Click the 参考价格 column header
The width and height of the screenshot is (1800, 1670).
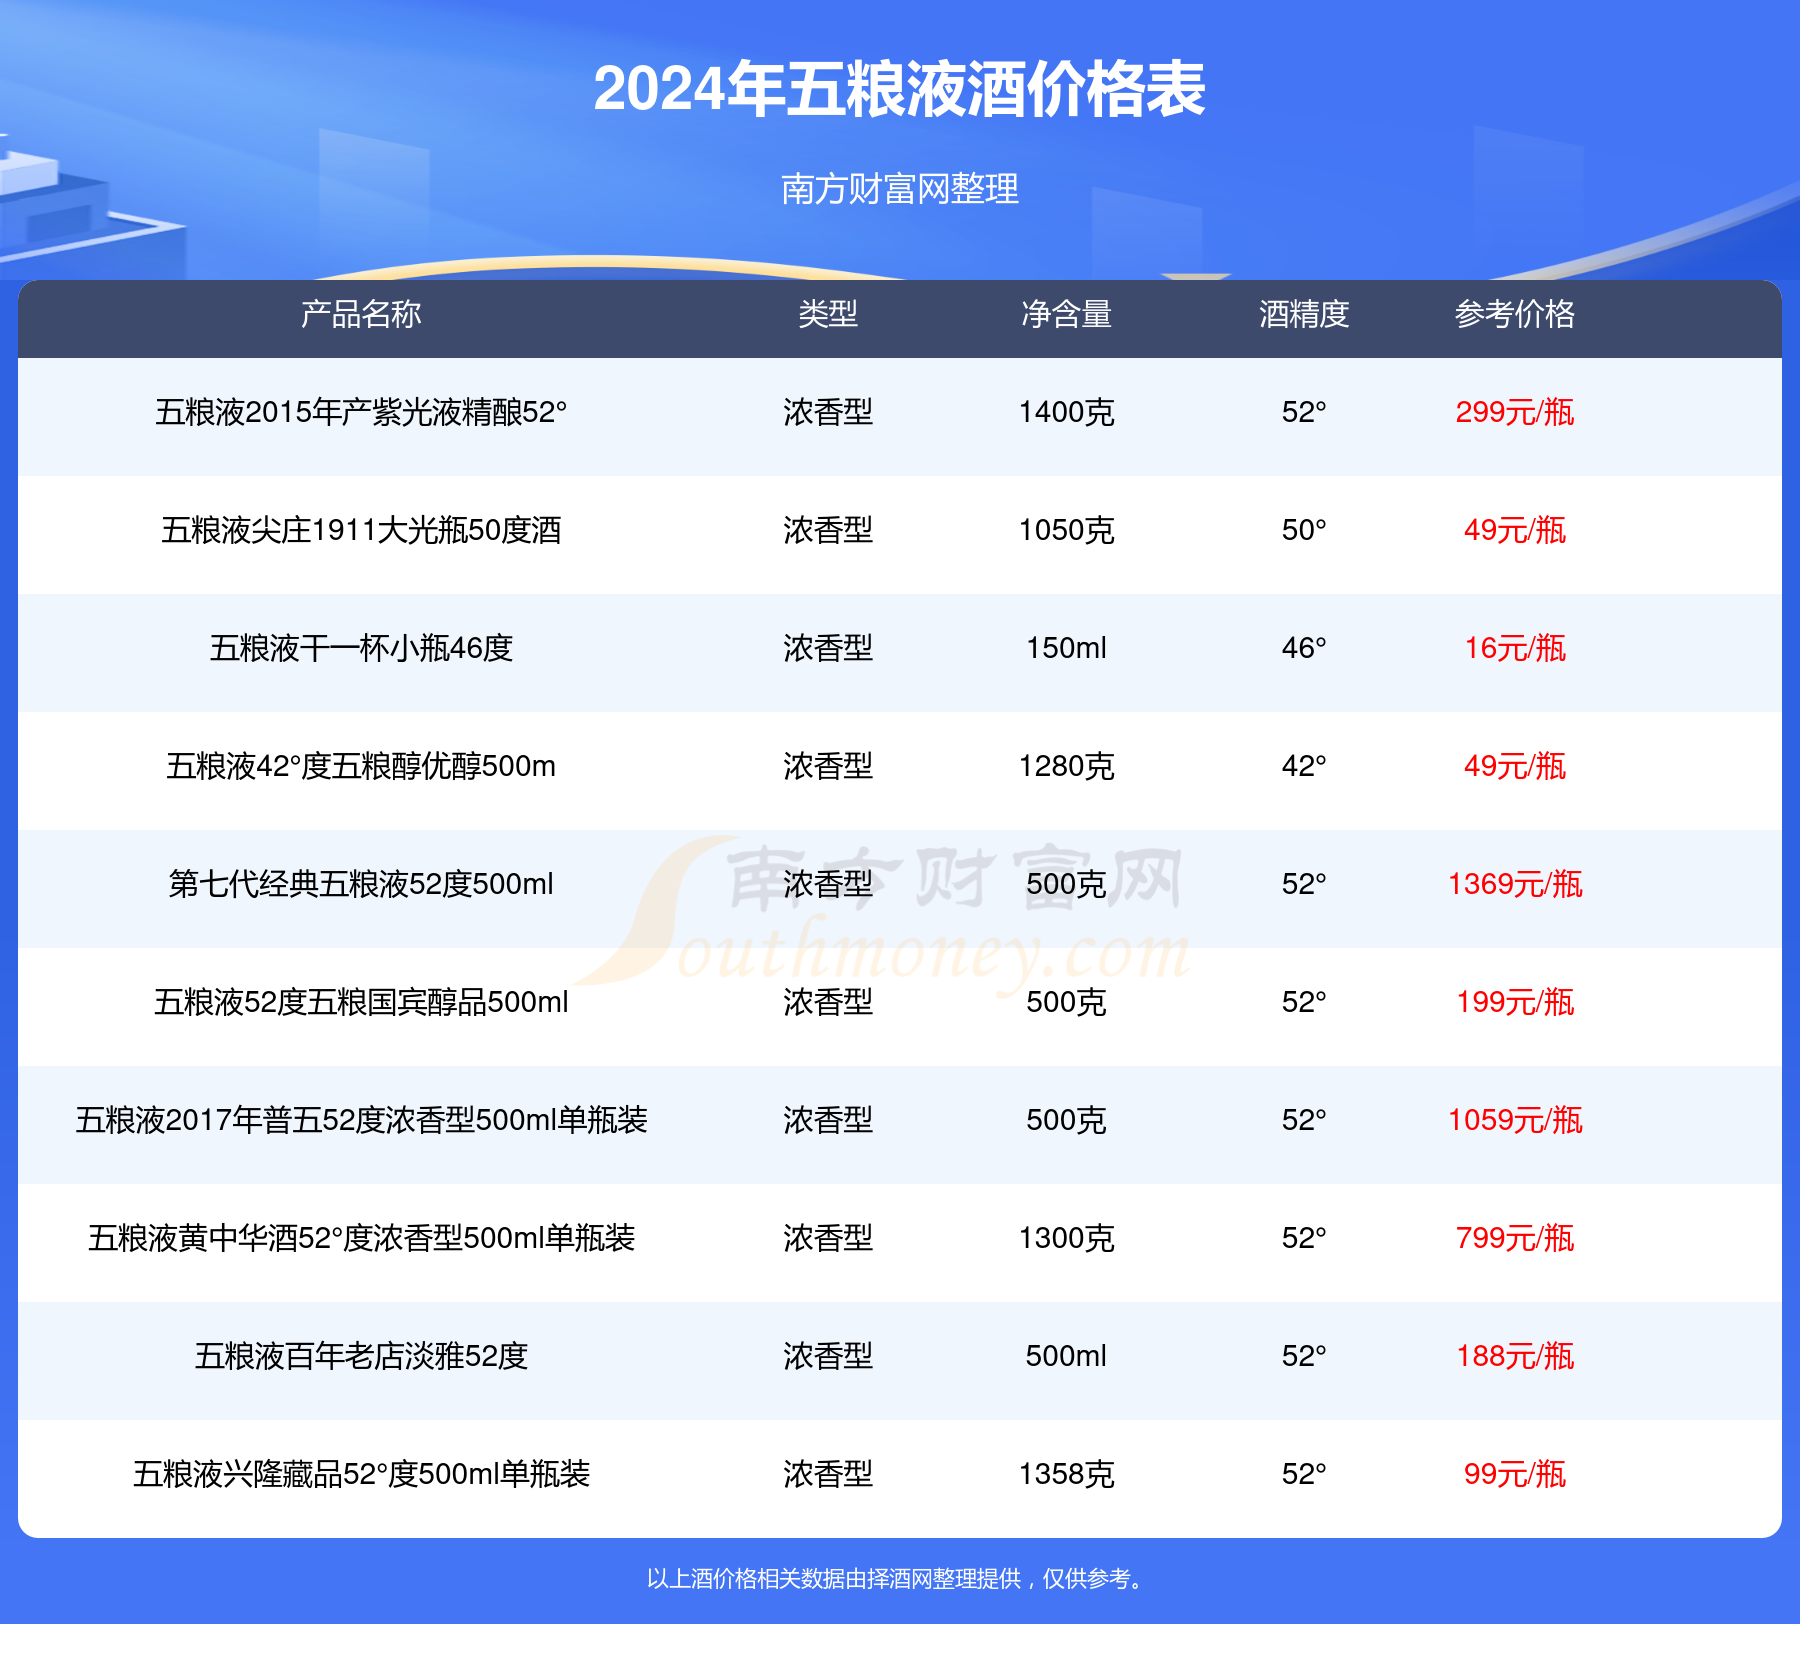tap(1515, 314)
